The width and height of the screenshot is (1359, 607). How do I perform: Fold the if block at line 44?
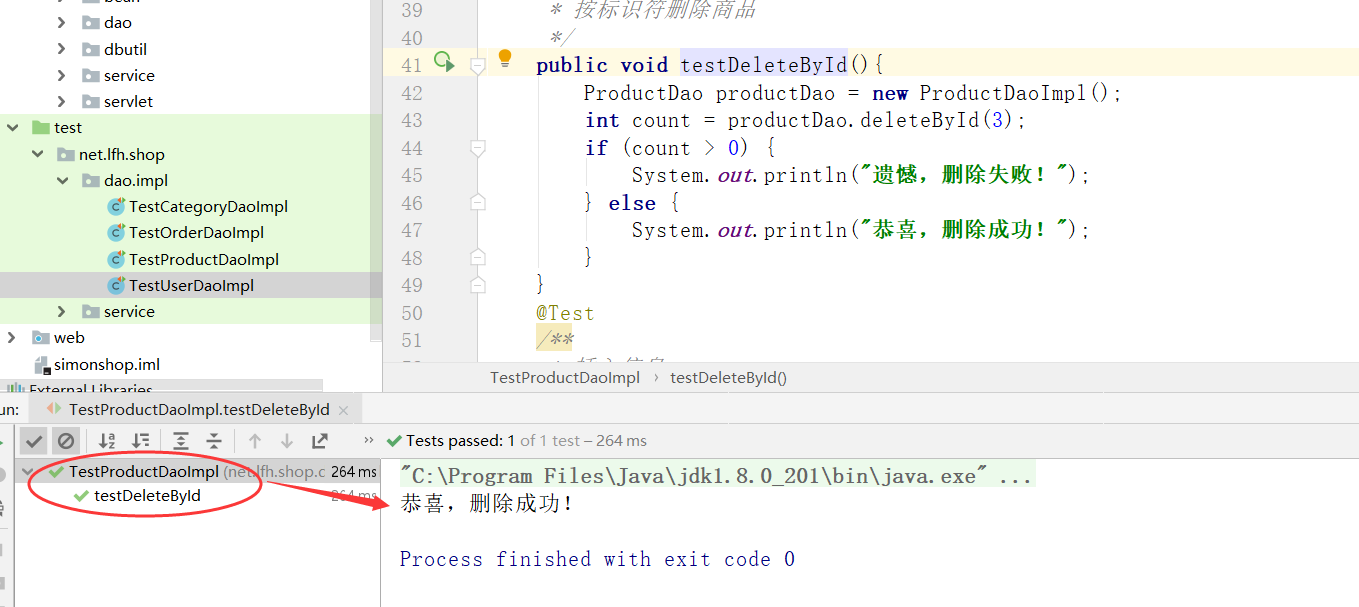tap(478, 148)
